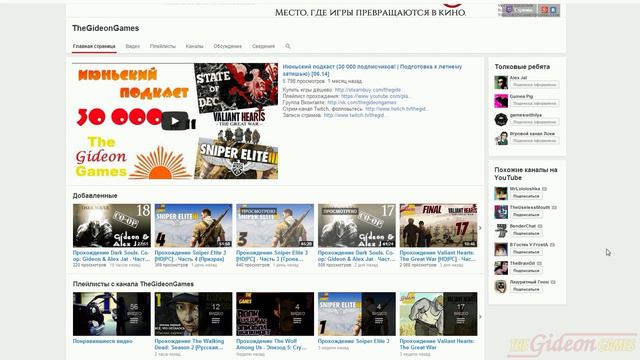Open Лазуритный Гном channel avatar

(x=501, y=287)
